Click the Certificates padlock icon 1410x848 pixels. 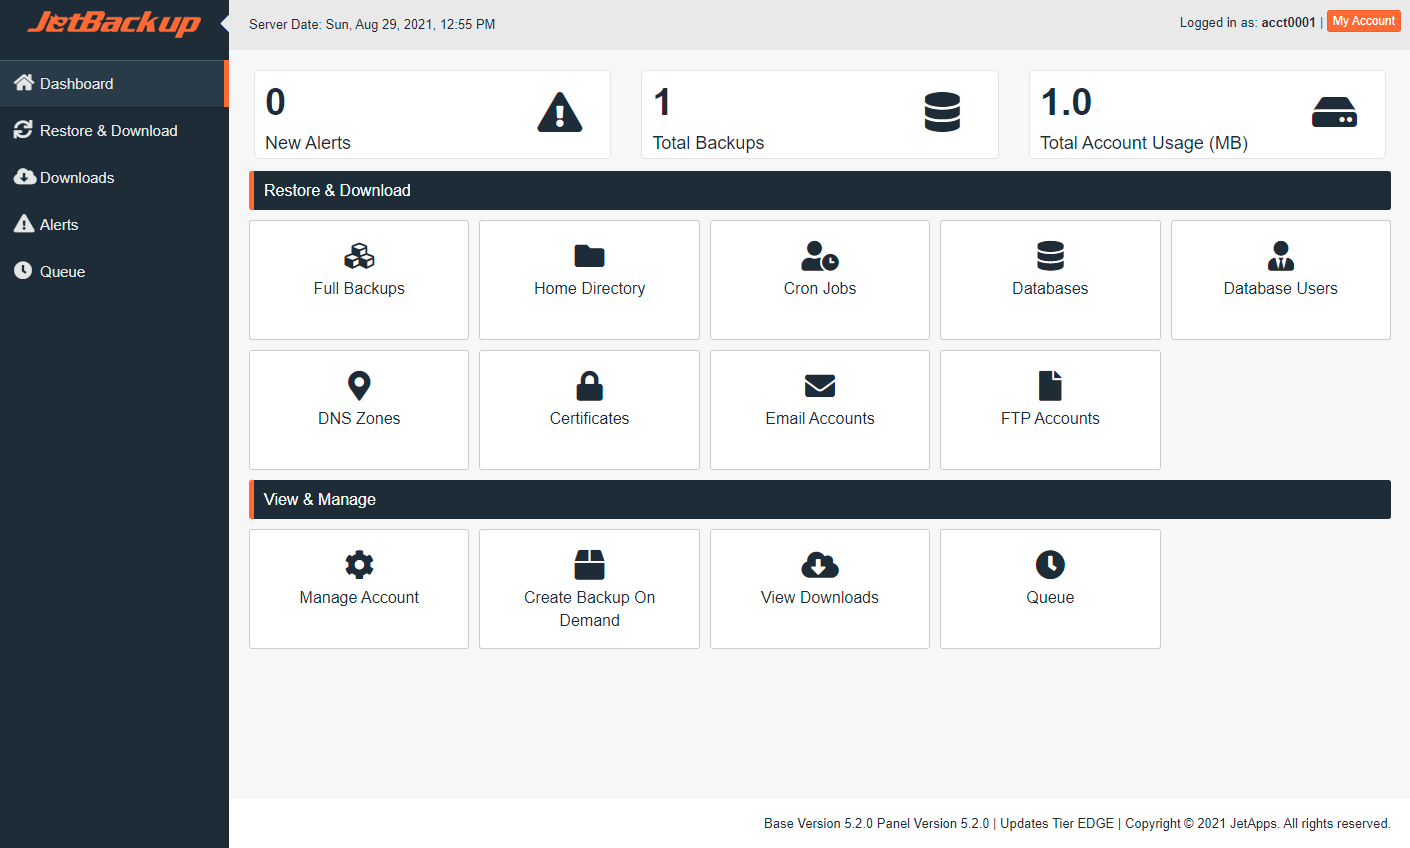tap(589, 386)
